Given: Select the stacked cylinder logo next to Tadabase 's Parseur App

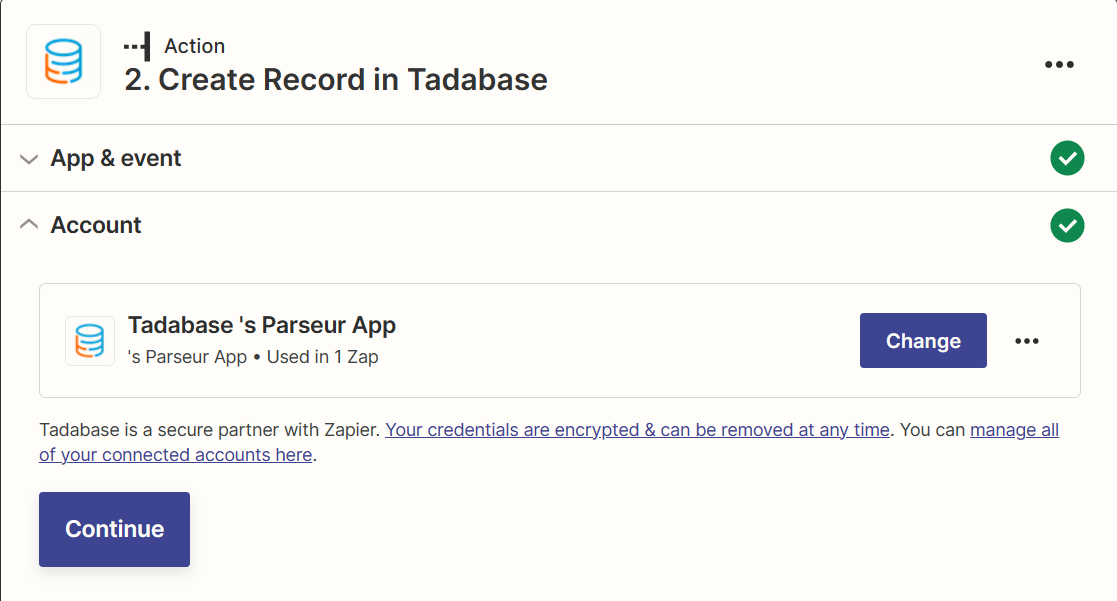Looking at the screenshot, I should pyautogui.click(x=90, y=340).
